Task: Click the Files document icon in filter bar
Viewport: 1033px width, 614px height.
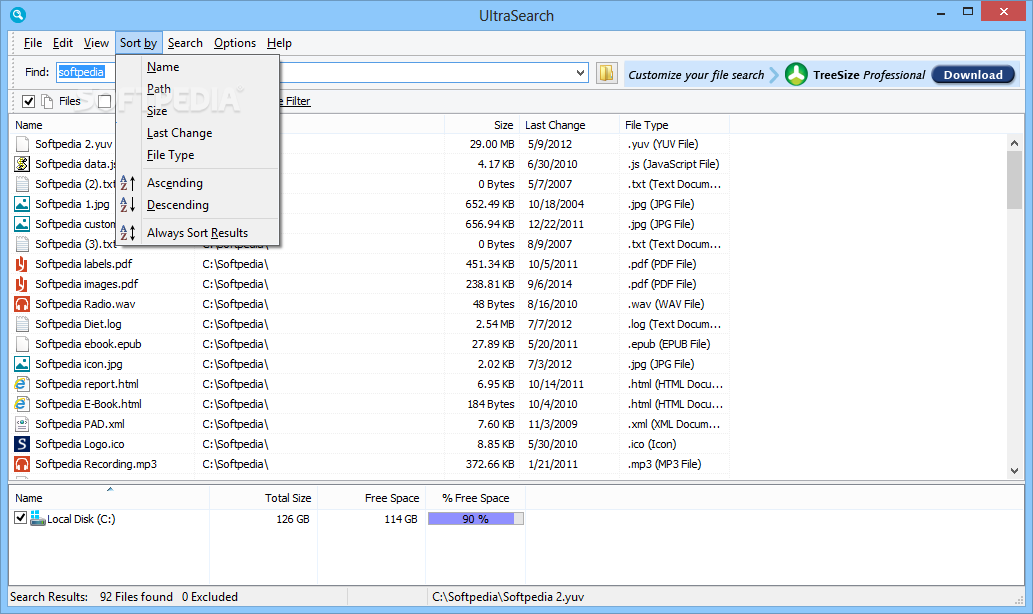Action: click(x=47, y=101)
